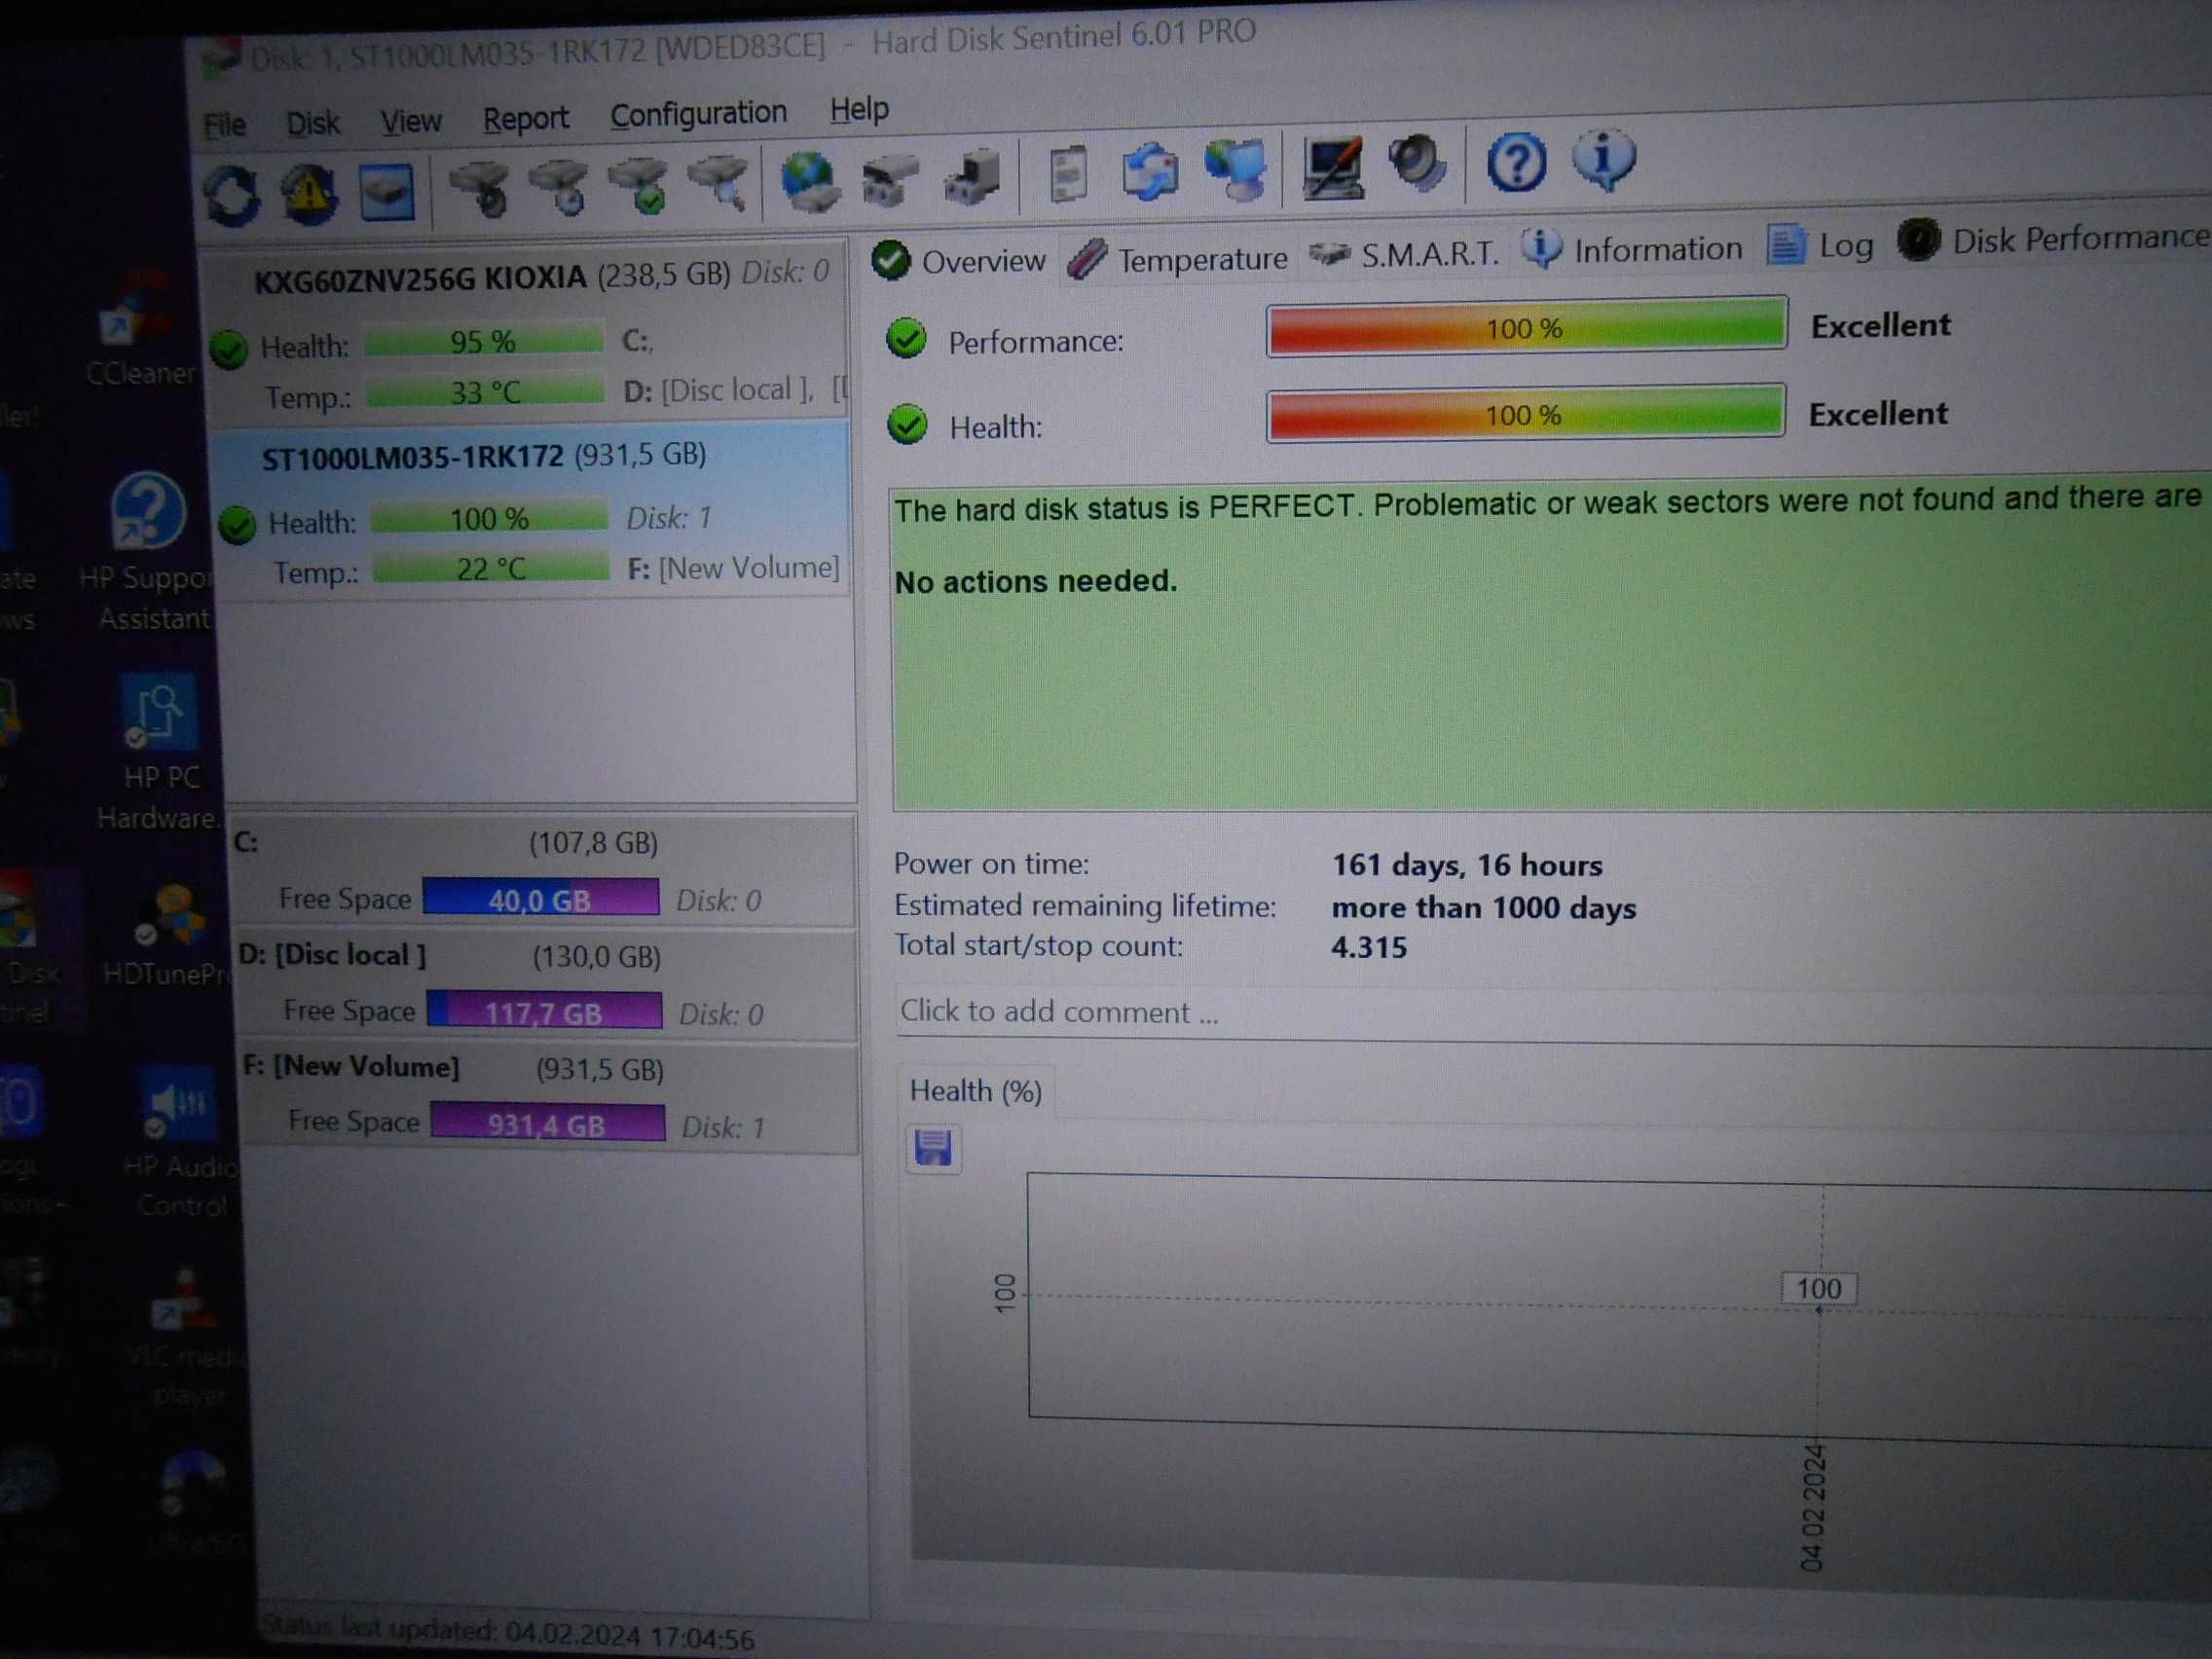Click the 40,0 GB free space bar
The width and height of the screenshot is (2212, 1659).
540,898
